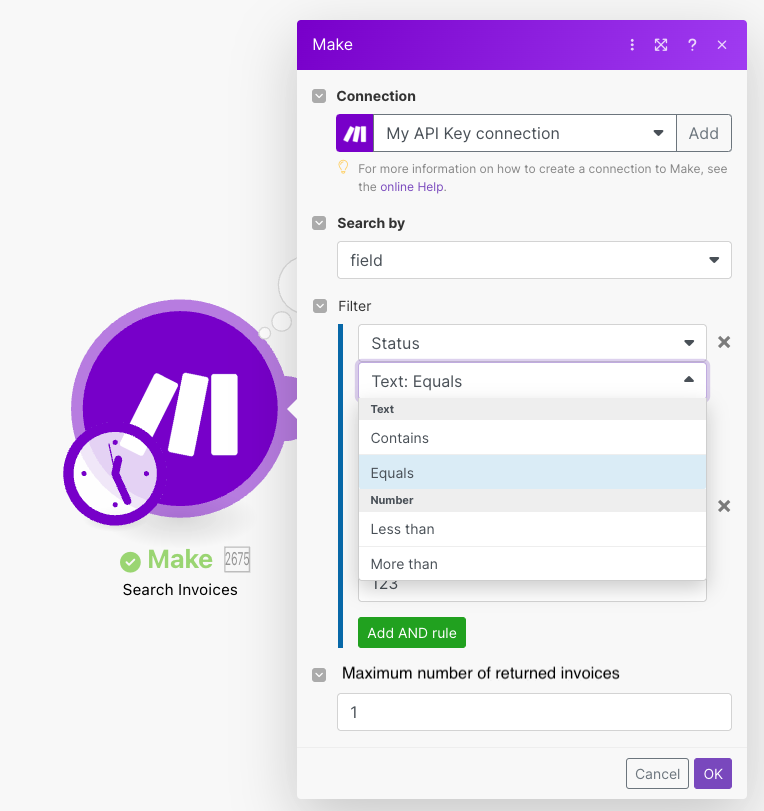Toggle the Filter section checkbox
Viewport: 764px width, 811px height.
(x=320, y=306)
